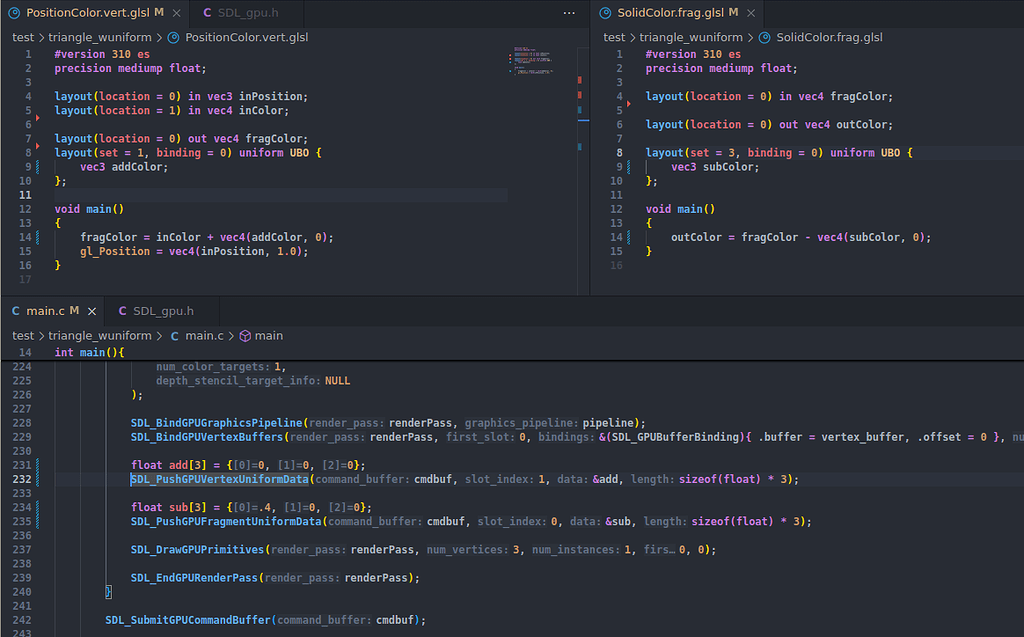
Task: Click the GLSL icon on PositionColor.vert.glsl tab
Action: click(x=16, y=13)
